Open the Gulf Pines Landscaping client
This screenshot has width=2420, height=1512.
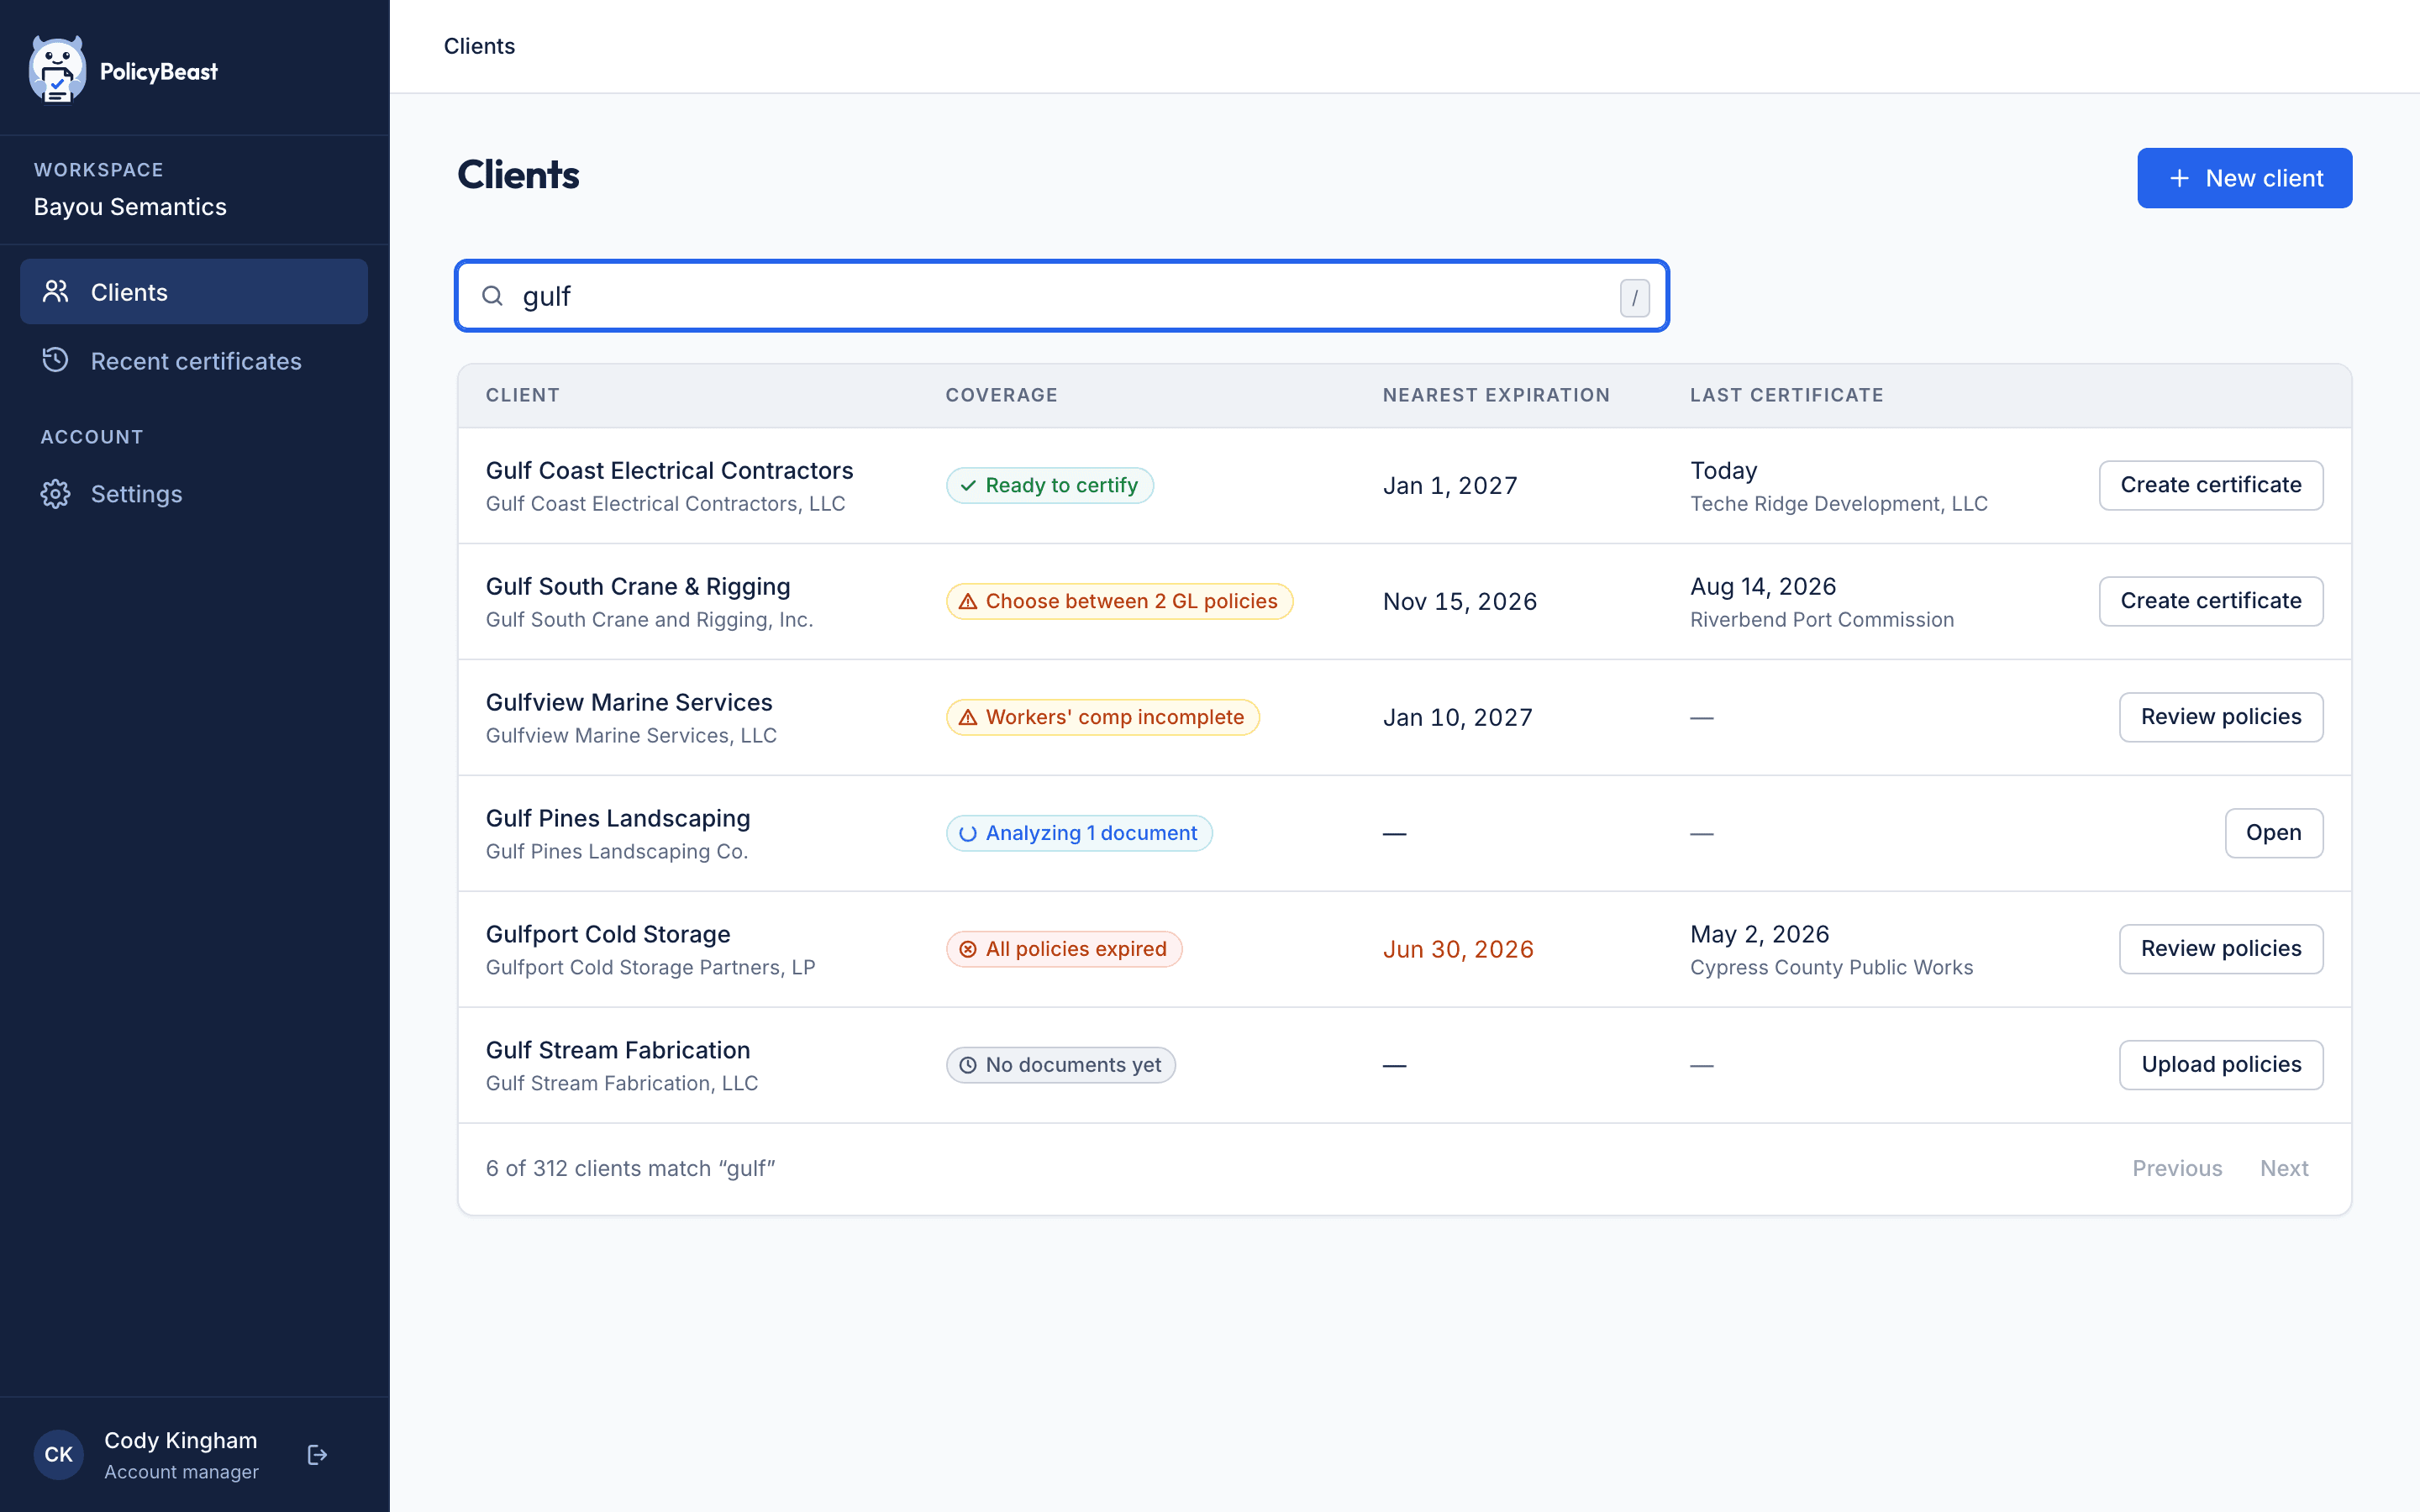coord(2274,833)
